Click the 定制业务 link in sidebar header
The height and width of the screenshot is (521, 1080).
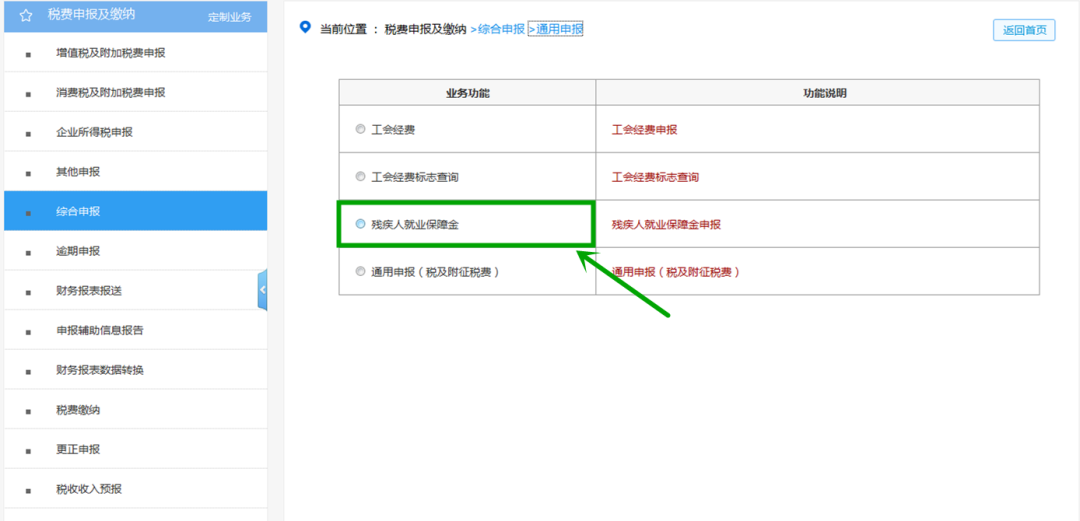pyautogui.click(x=230, y=17)
